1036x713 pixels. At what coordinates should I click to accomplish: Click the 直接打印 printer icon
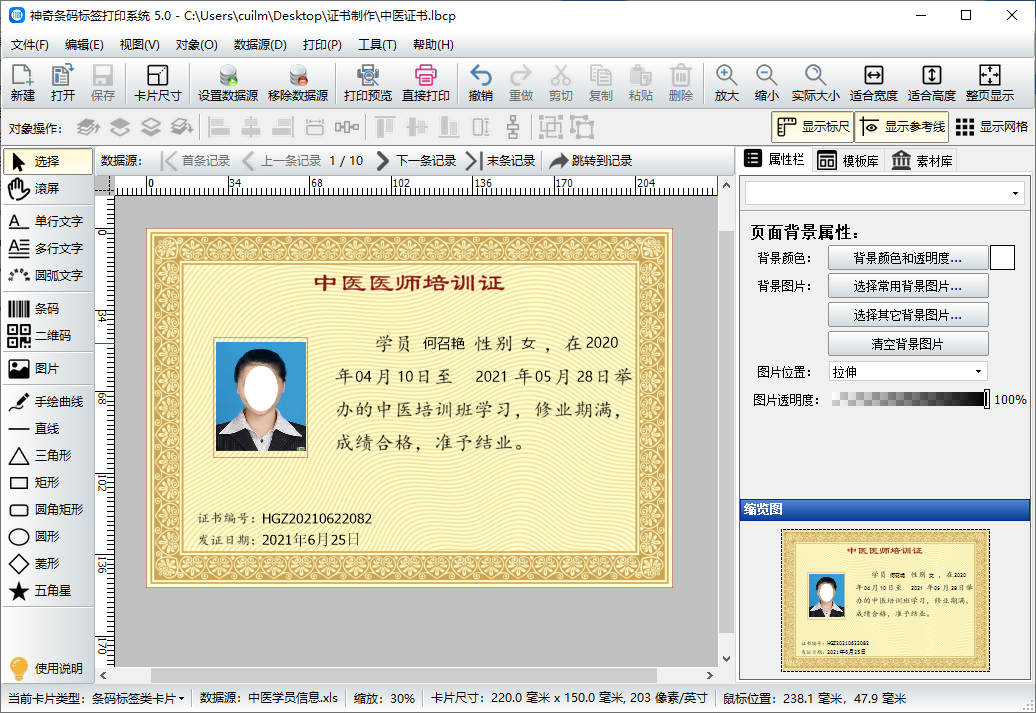(x=426, y=82)
